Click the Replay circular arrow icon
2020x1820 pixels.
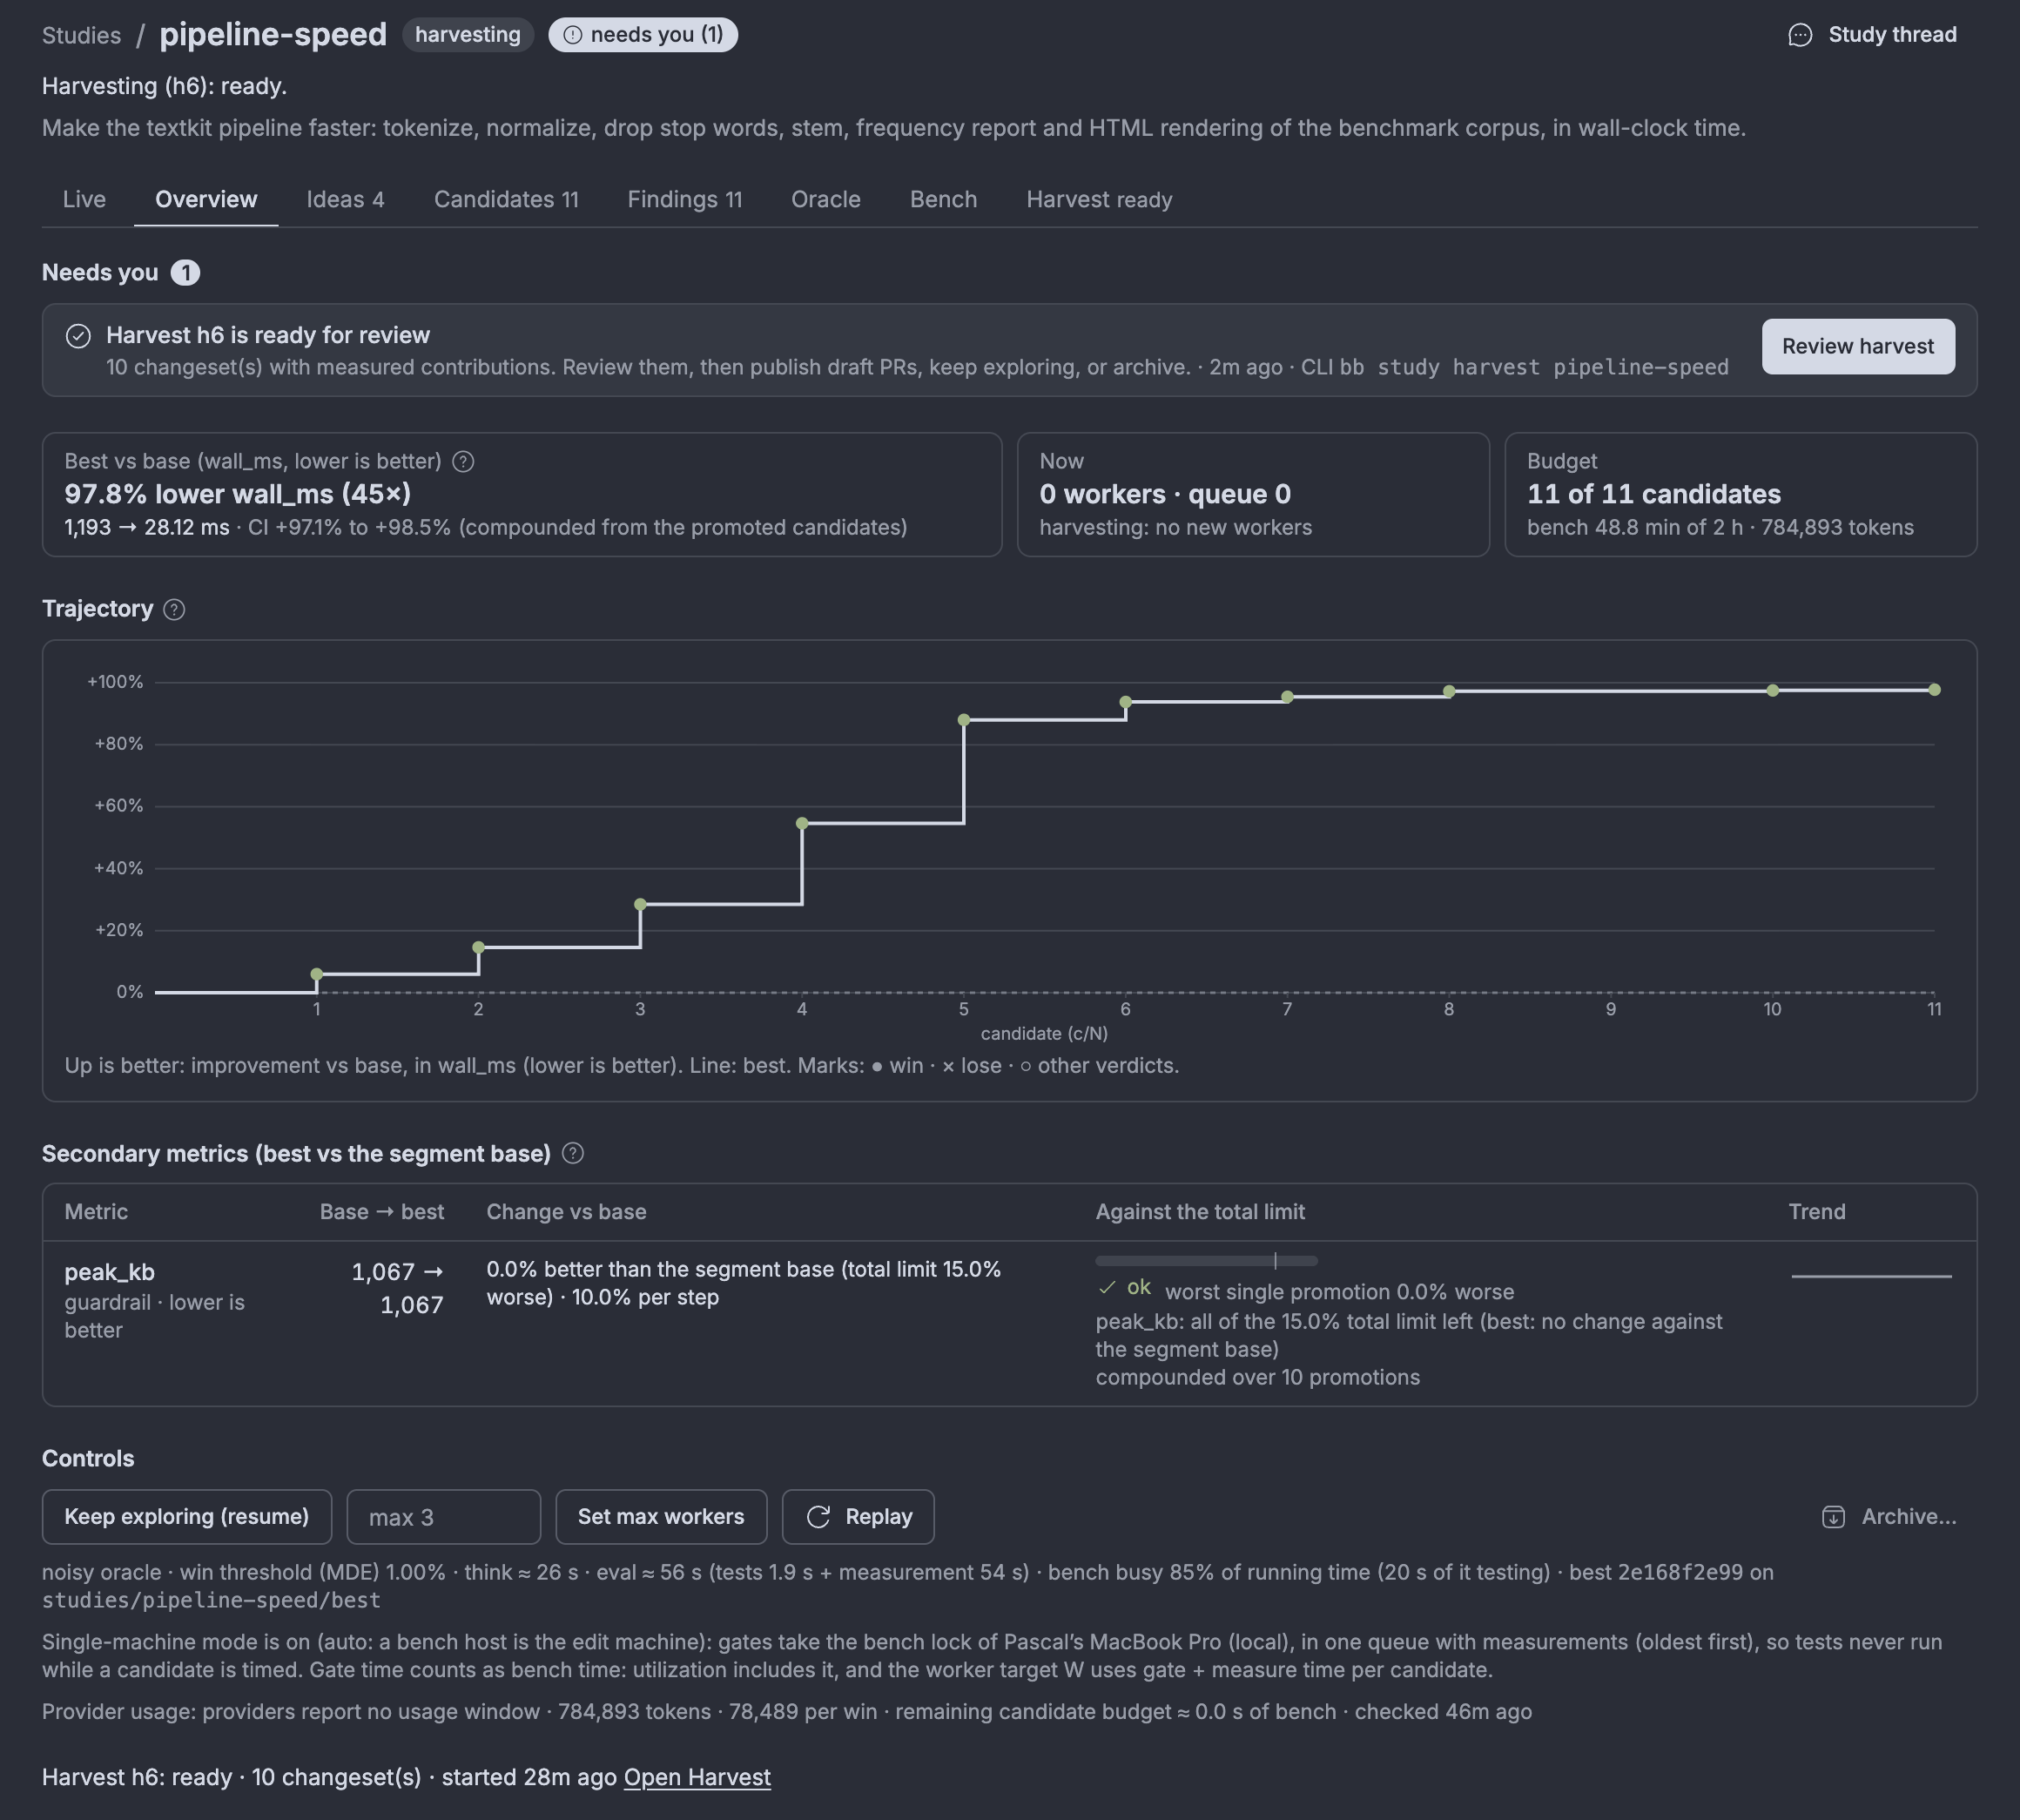click(x=818, y=1517)
